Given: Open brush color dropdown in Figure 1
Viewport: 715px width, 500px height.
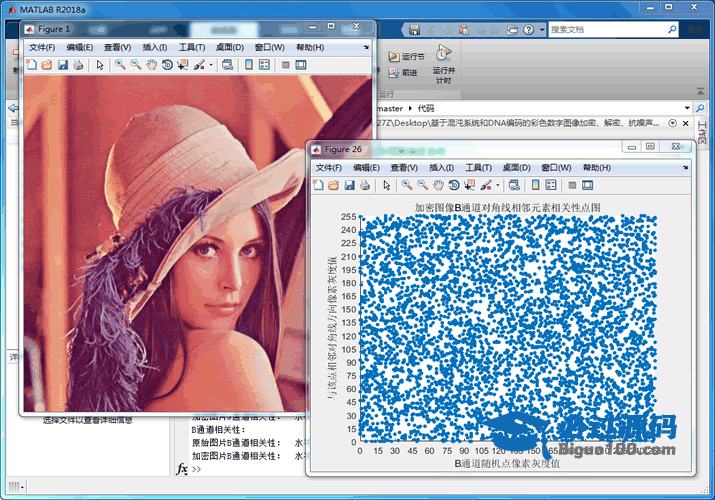Looking at the screenshot, I should (x=211, y=65).
